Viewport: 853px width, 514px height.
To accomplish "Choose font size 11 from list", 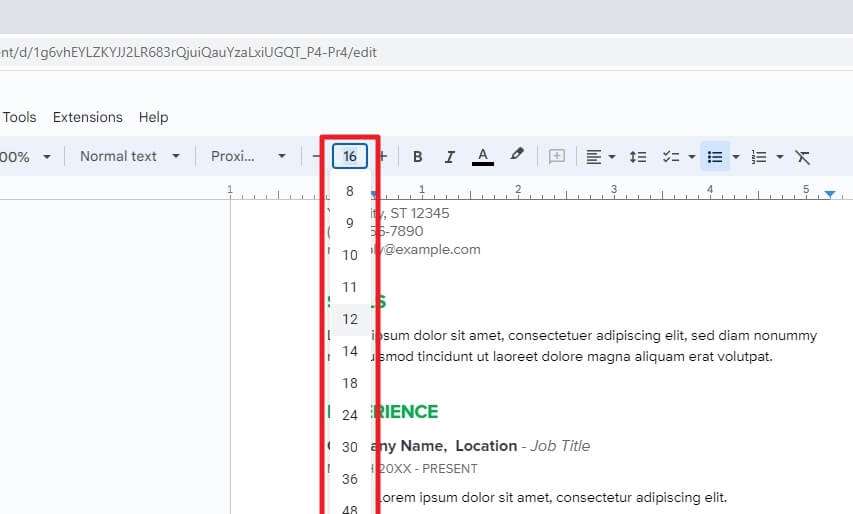I will pyautogui.click(x=350, y=287).
